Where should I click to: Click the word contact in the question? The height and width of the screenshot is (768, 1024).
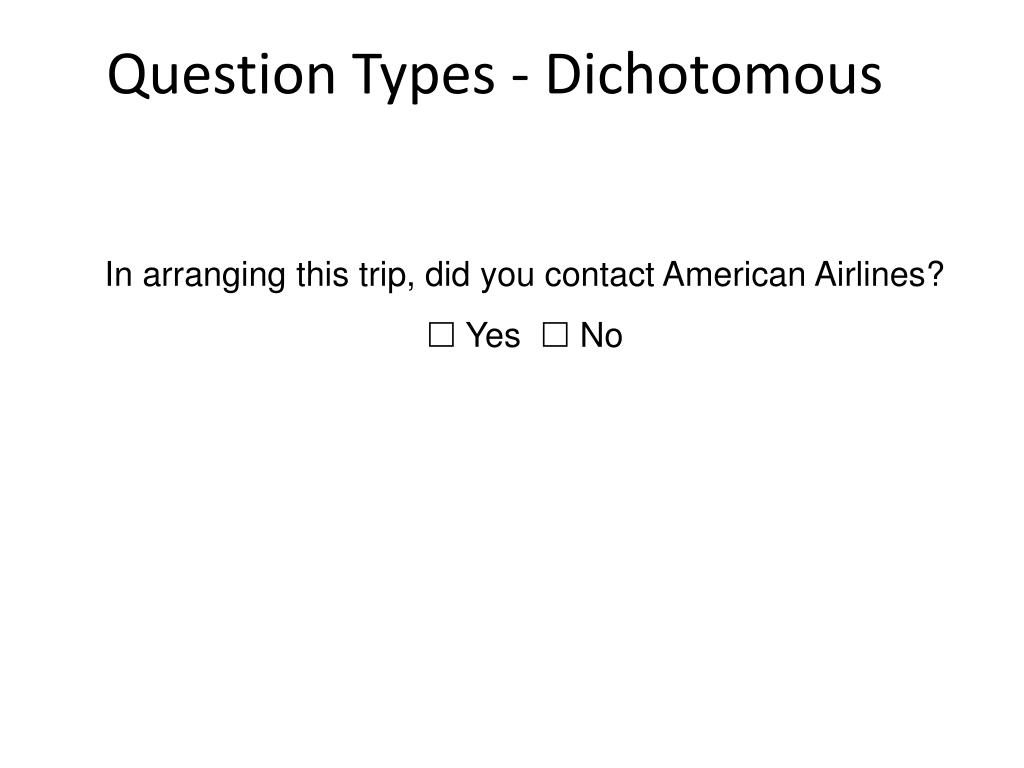(x=600, y=275)
